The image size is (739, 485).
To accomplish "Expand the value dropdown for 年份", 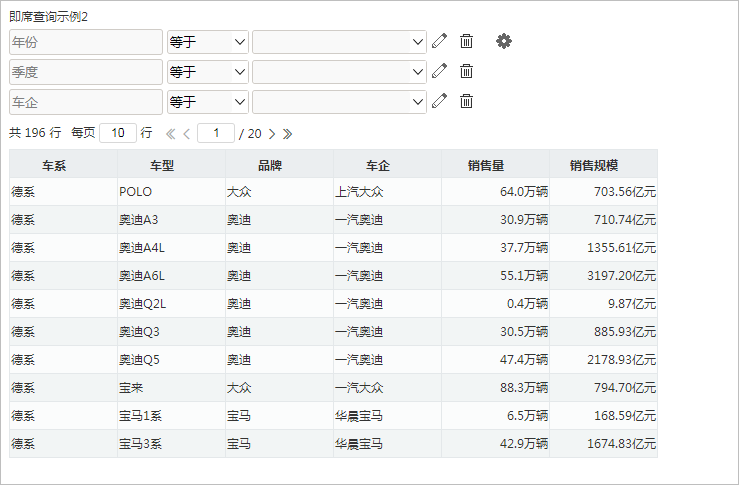I will [339, 42].
